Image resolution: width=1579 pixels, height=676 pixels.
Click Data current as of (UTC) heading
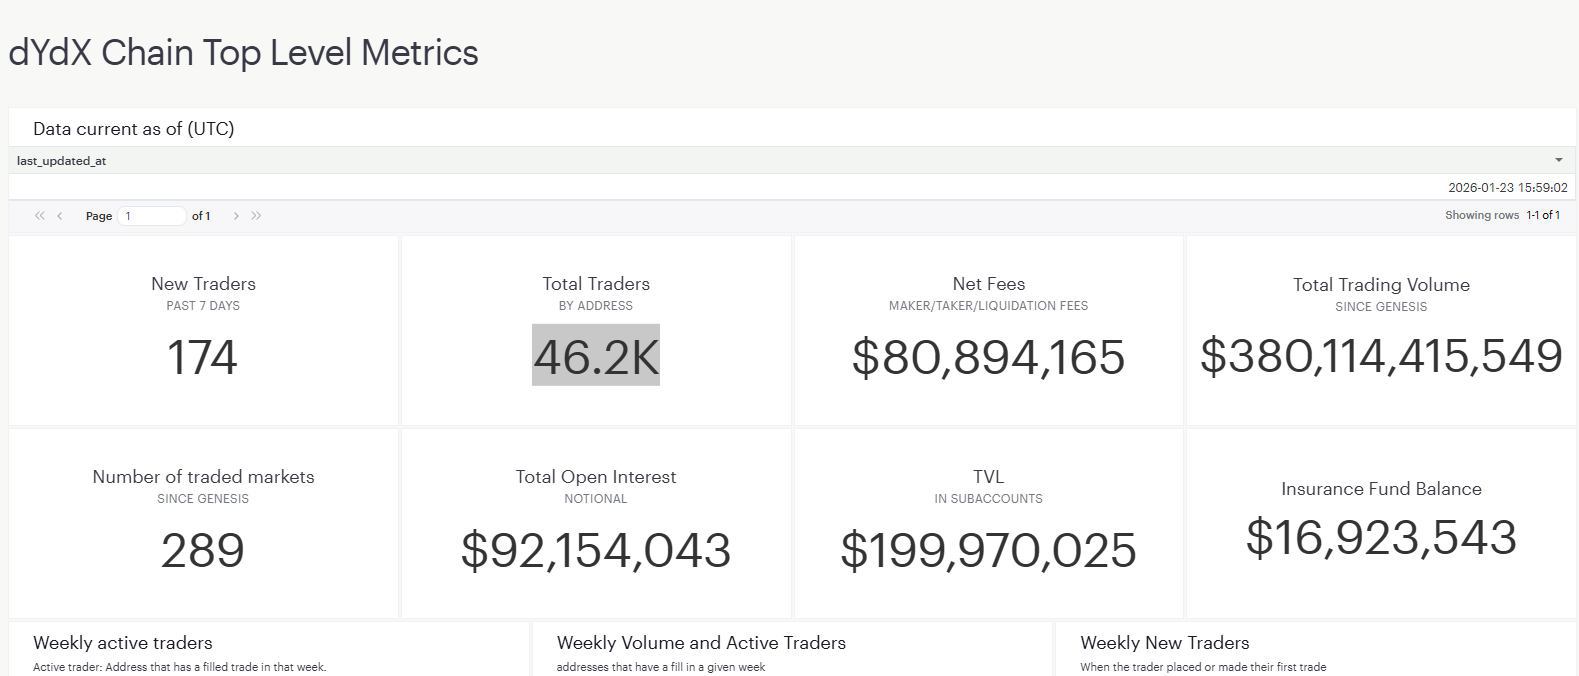[134, 129]
